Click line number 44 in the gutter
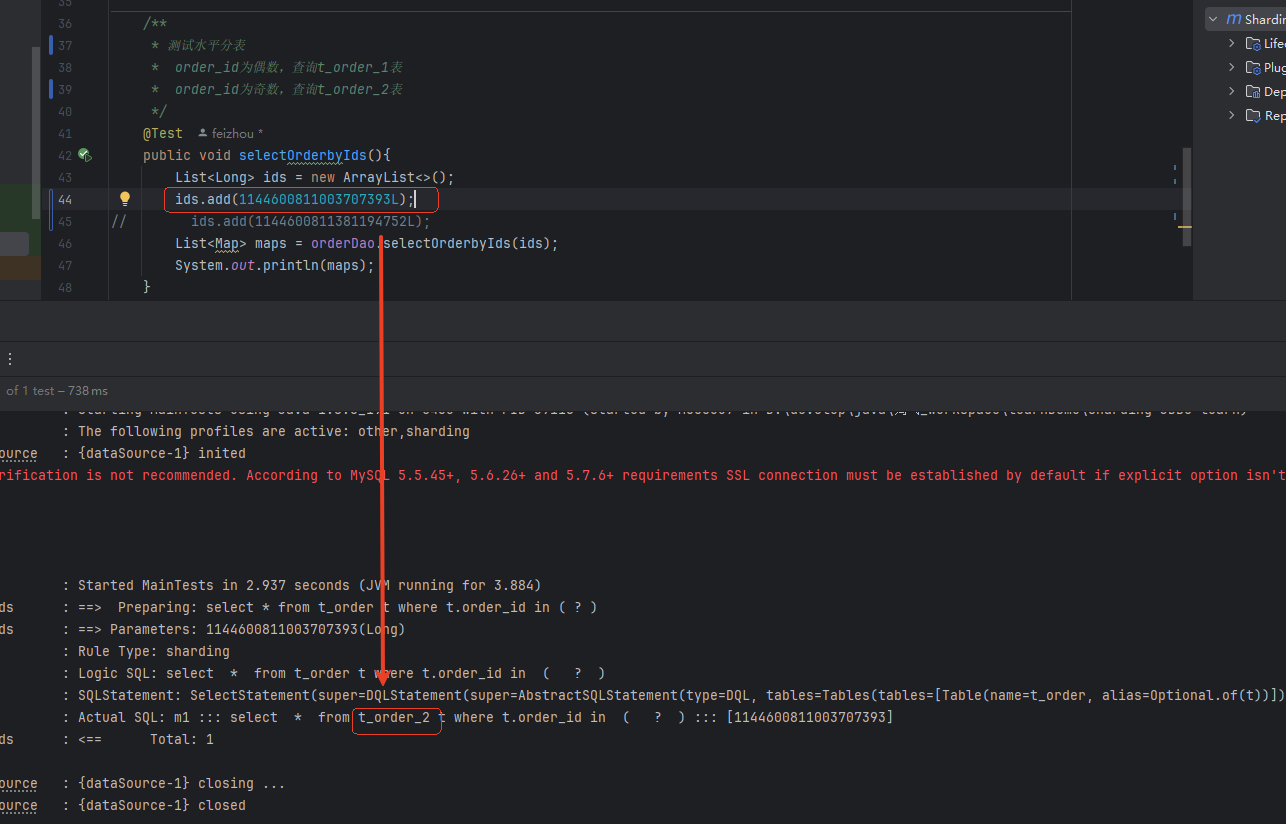 pyautogui.click(x=65, y=199)
